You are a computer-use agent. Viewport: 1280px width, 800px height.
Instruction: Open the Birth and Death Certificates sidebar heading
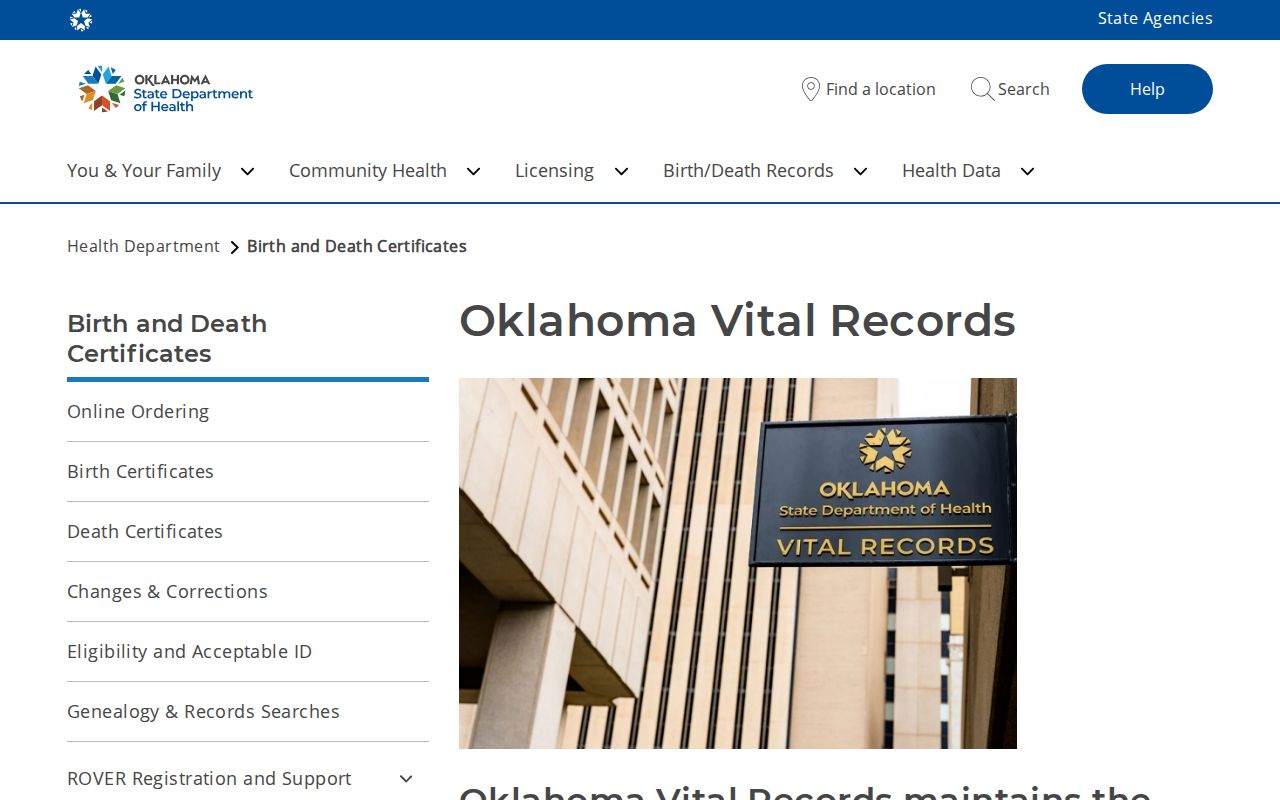pos(167,338)
